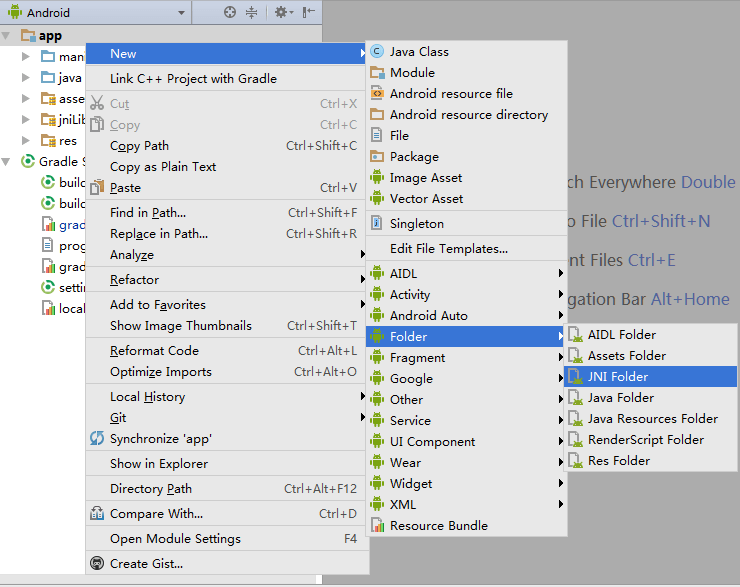The image size is (740, 587).
Task: Expand the jniLibs folder arrow
Action: pyautogui.click(x=26, y=119)
